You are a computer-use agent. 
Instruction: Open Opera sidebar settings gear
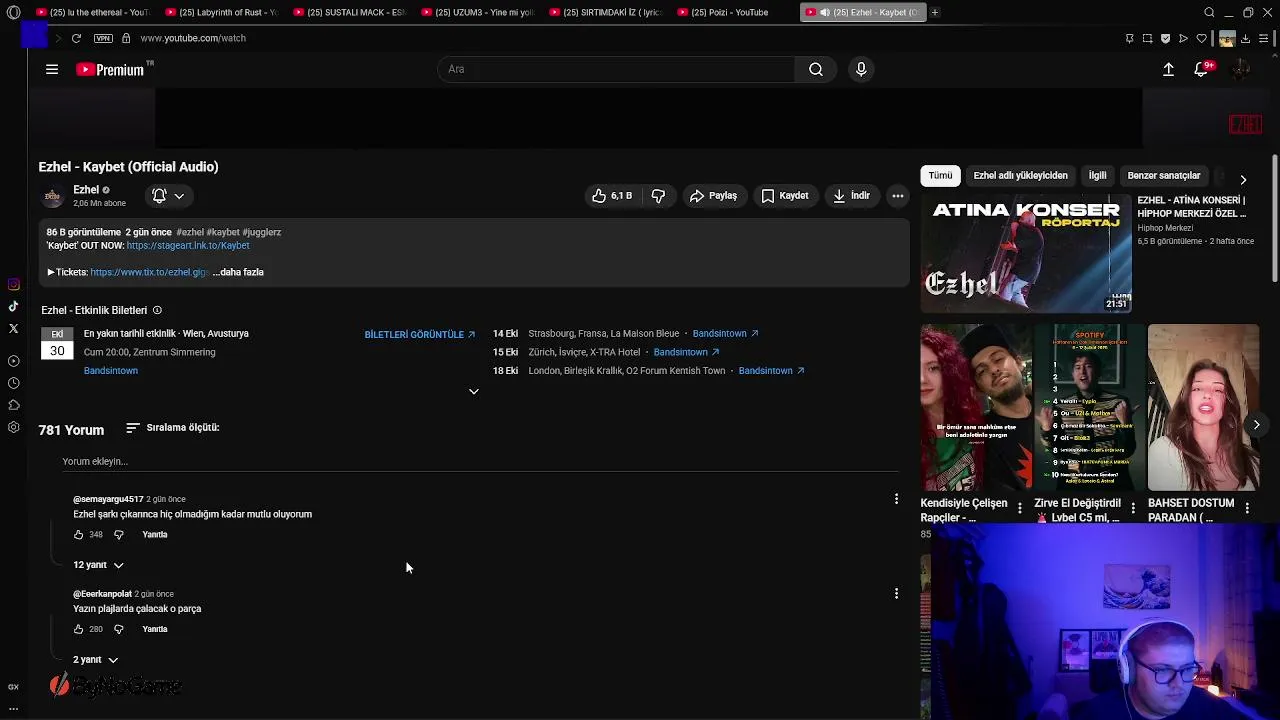tap(13, 428)
